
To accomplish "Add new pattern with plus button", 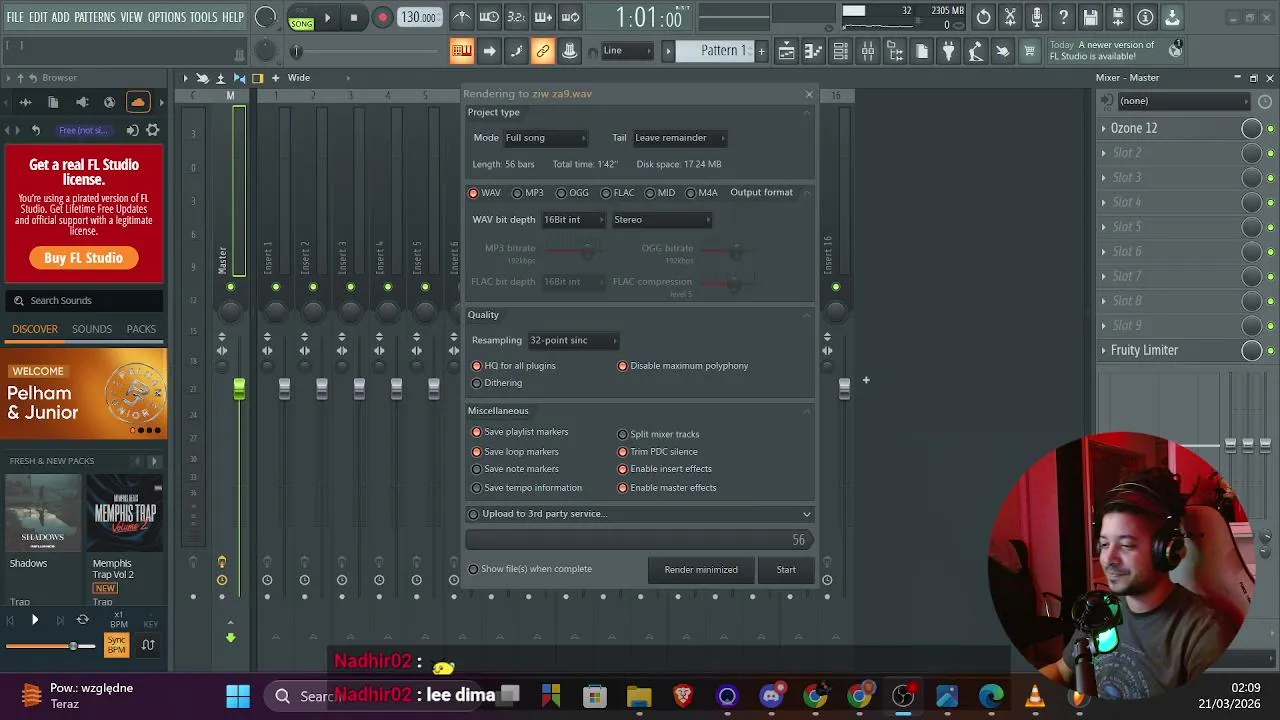I will [x=761, y=51].
